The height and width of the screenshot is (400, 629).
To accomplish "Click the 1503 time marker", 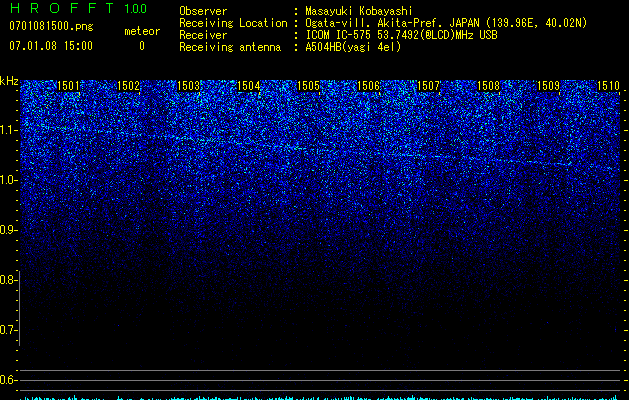I will tap(189, 86).
